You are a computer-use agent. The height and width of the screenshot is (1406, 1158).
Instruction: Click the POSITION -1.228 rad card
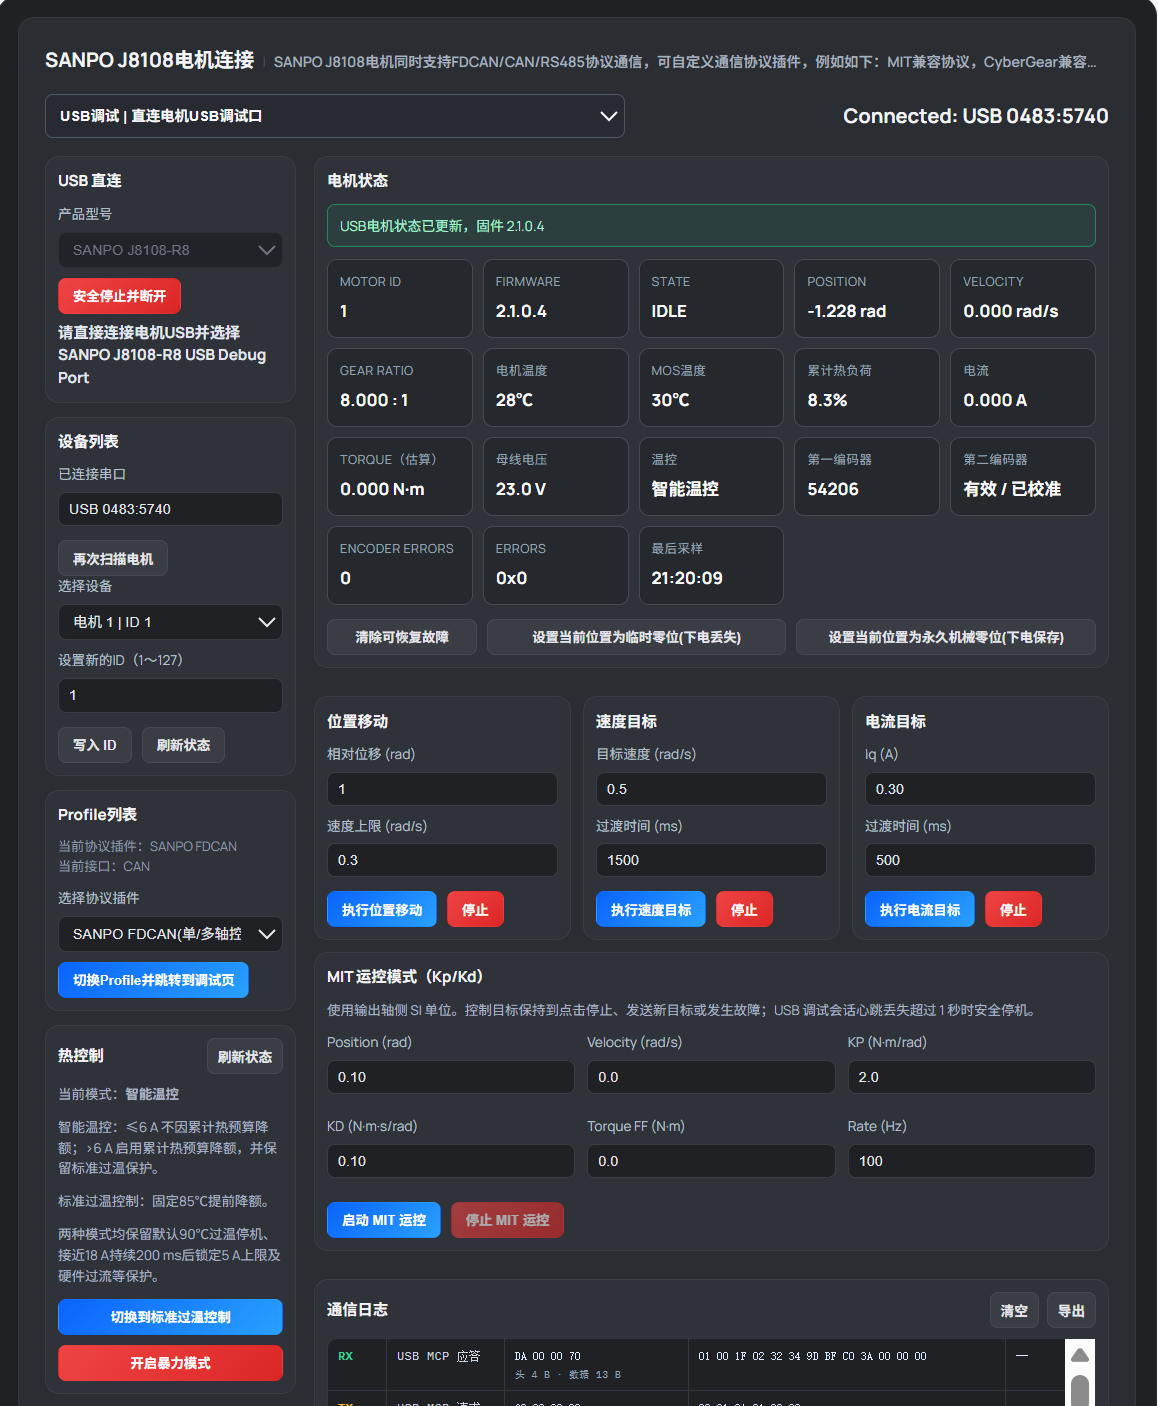pyautogui.click(x=867, y=298)
